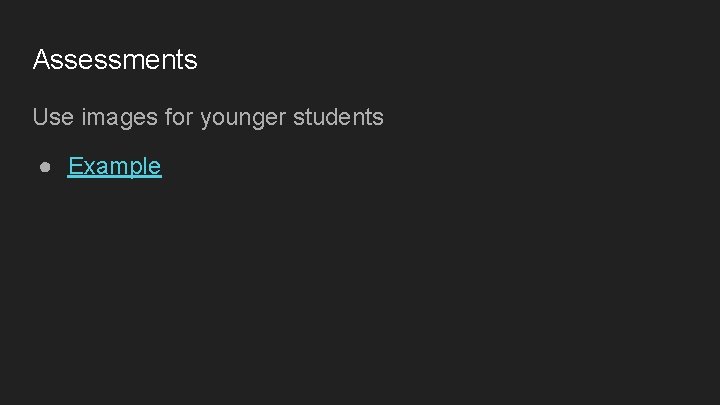720x405 pixels.
Task: Select the gray bullet point dot
Action: (x=45, y=167)
